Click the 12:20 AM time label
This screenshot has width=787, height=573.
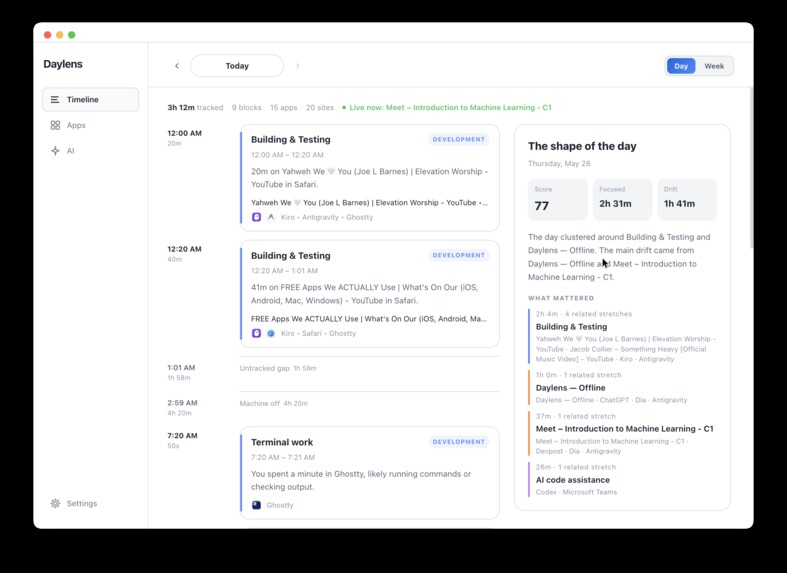184,249
